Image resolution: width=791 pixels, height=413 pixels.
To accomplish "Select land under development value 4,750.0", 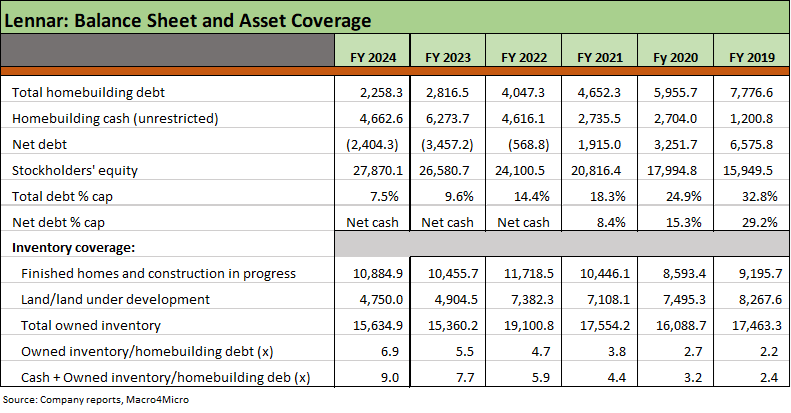I will 381,300.
